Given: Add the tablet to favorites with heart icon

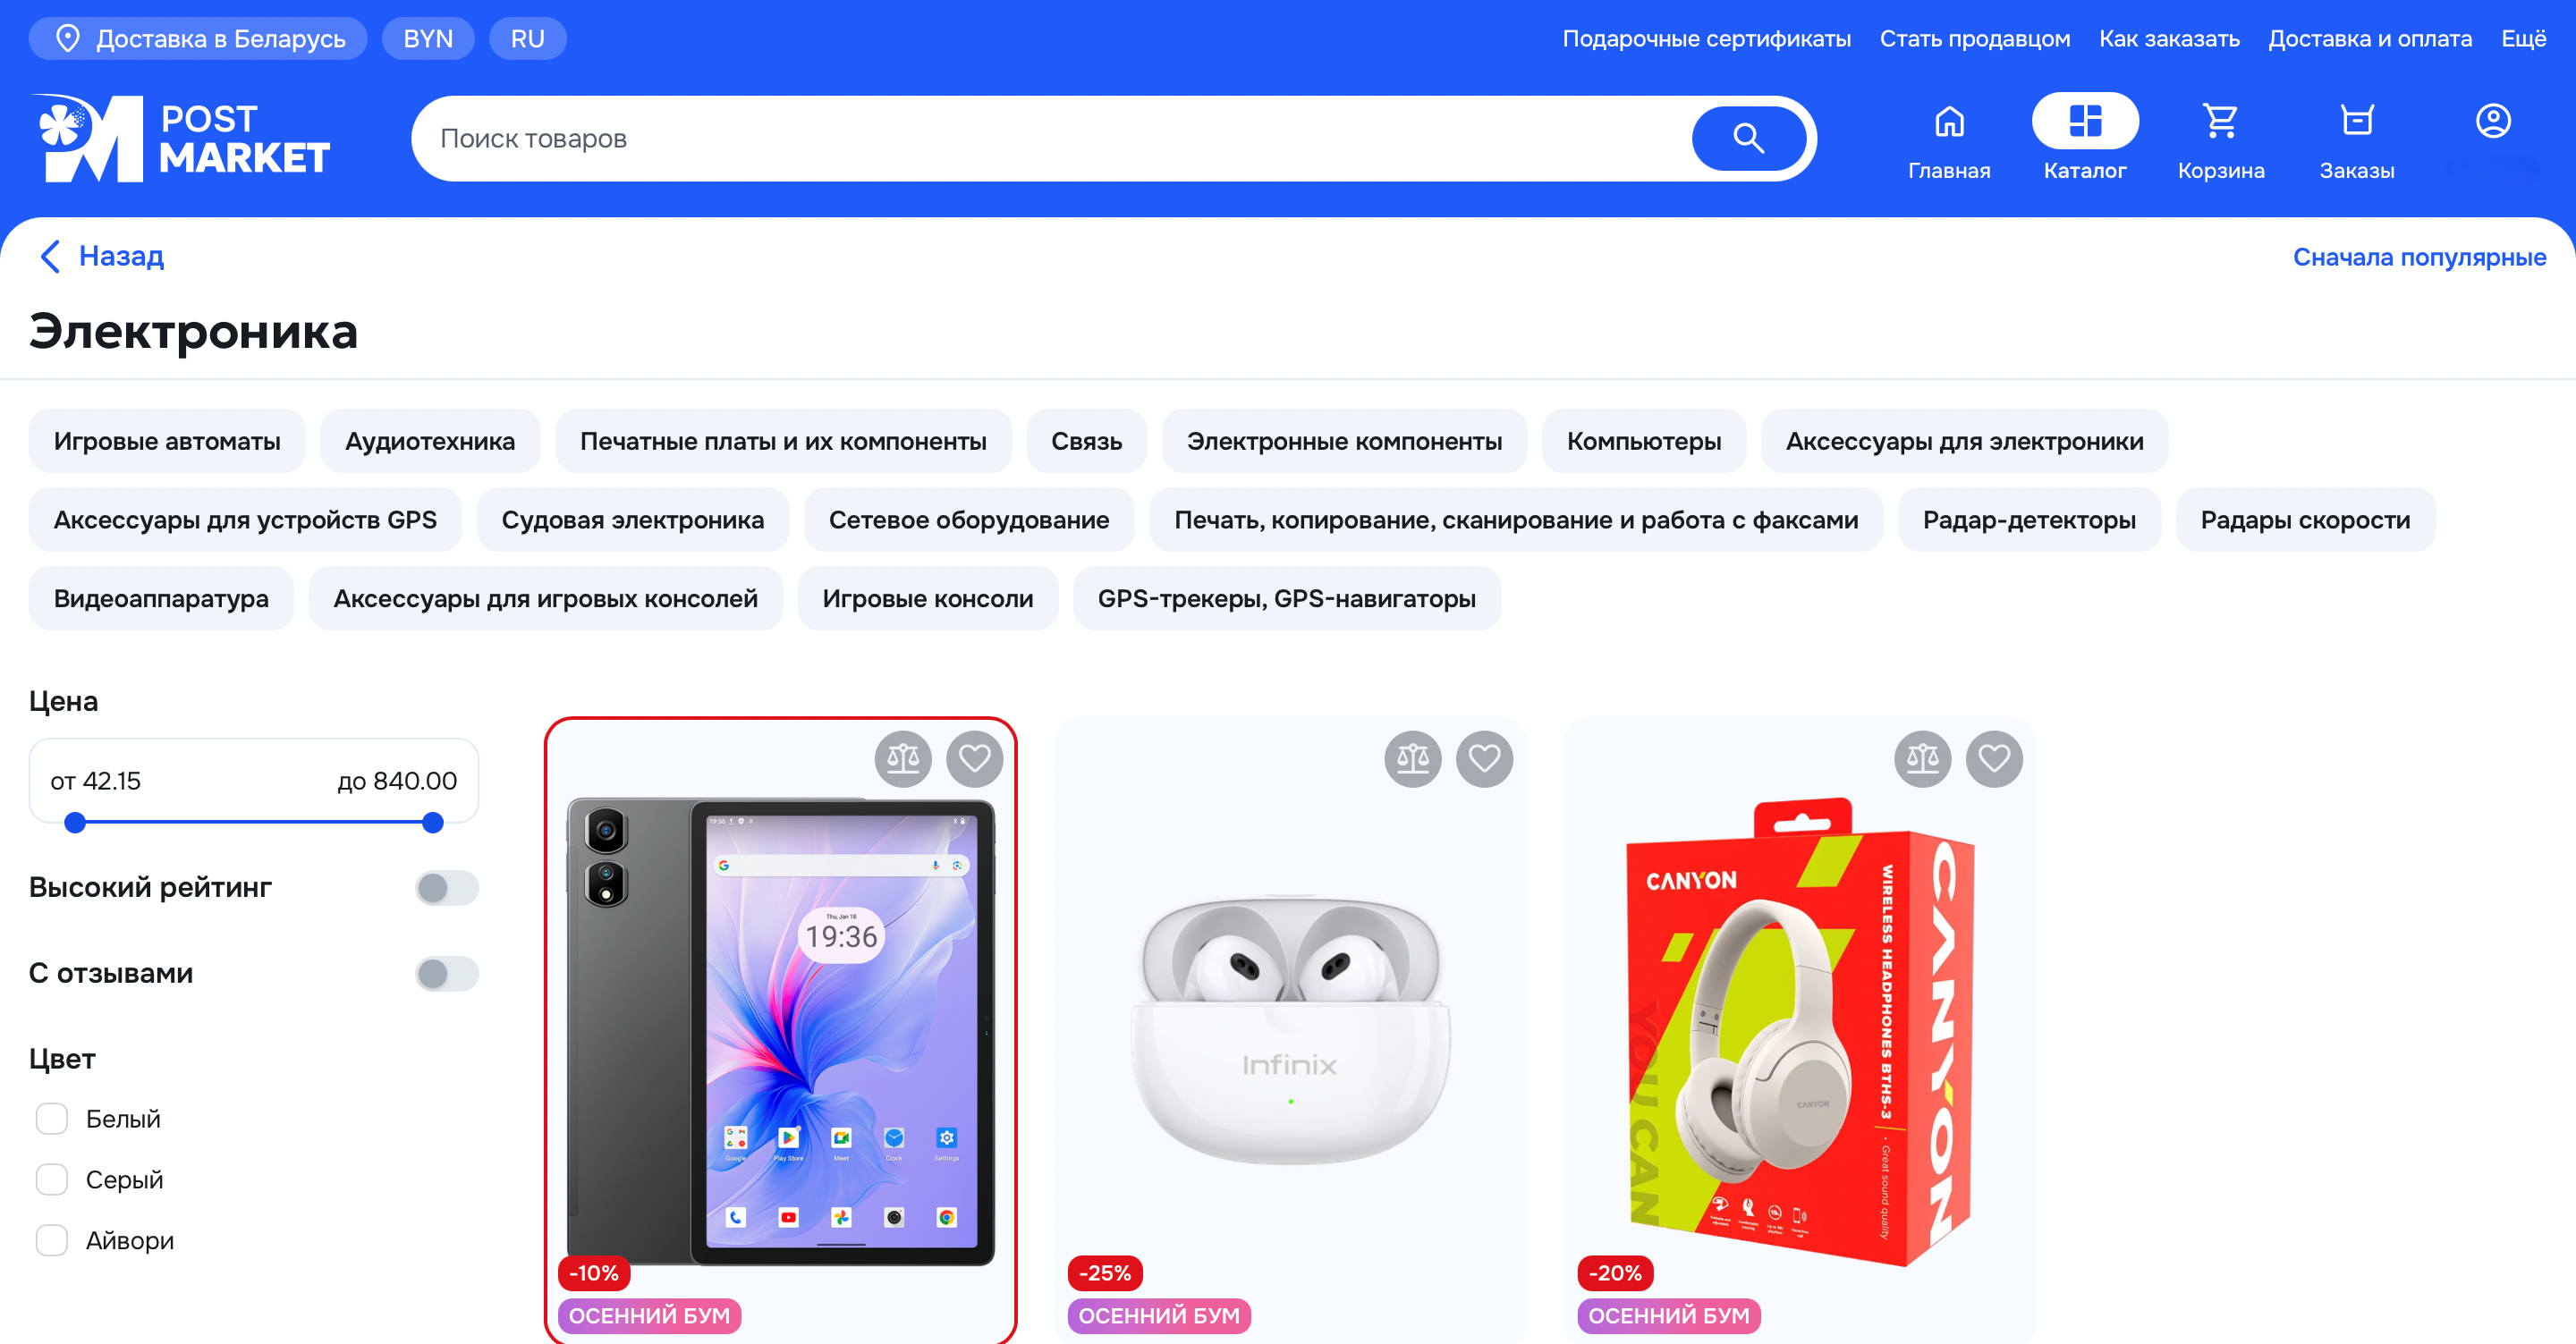Looking at the screenshot, I should pos(975,759).
